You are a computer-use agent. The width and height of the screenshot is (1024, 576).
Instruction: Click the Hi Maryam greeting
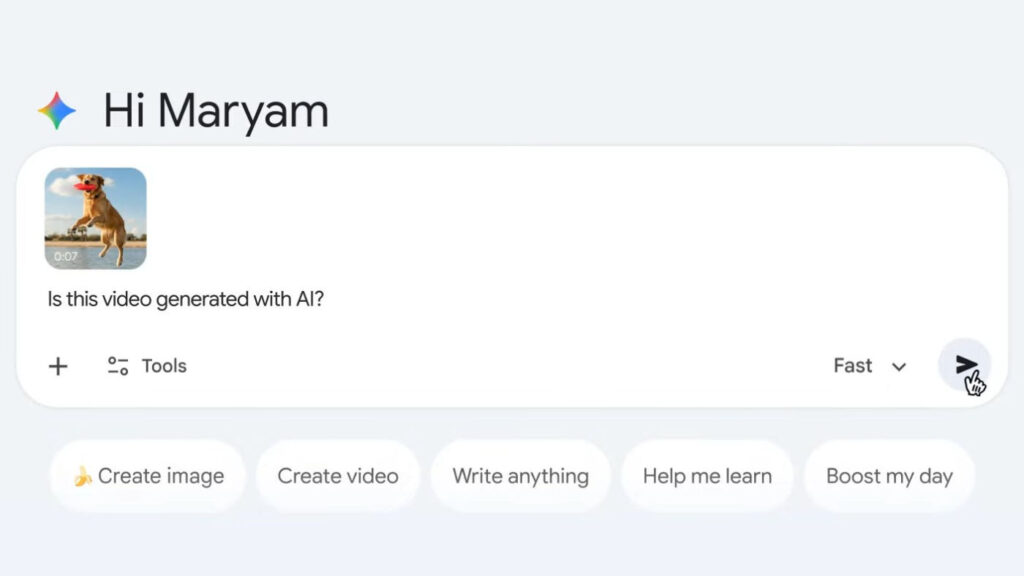[x=216, y=111]
